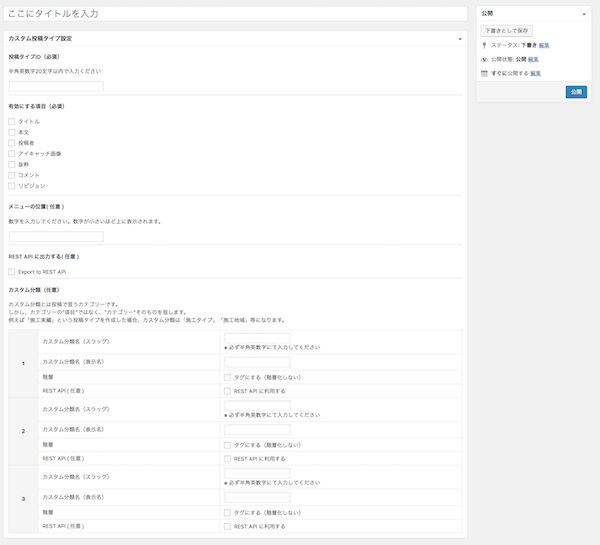Viewport: 600px width, 545px height.
Task: Tick the アイキャッチ画像 checkbox
Action: click(12, 153)
